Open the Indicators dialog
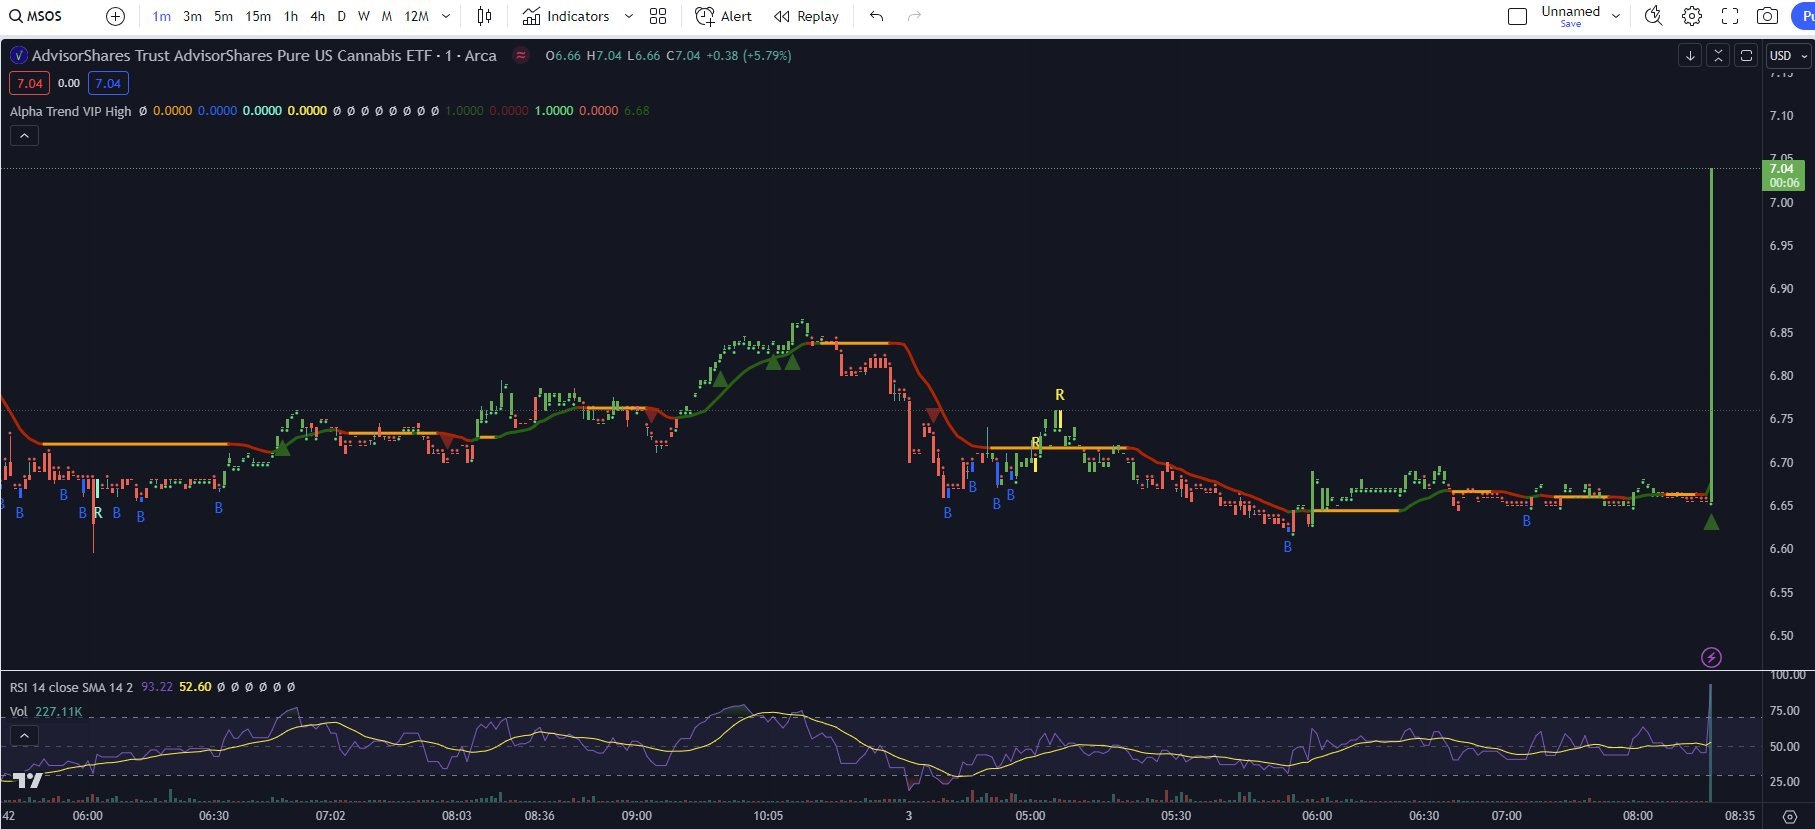Image resolution: width=1815 pixels, height=829 pixels. [x=566, y=16]
